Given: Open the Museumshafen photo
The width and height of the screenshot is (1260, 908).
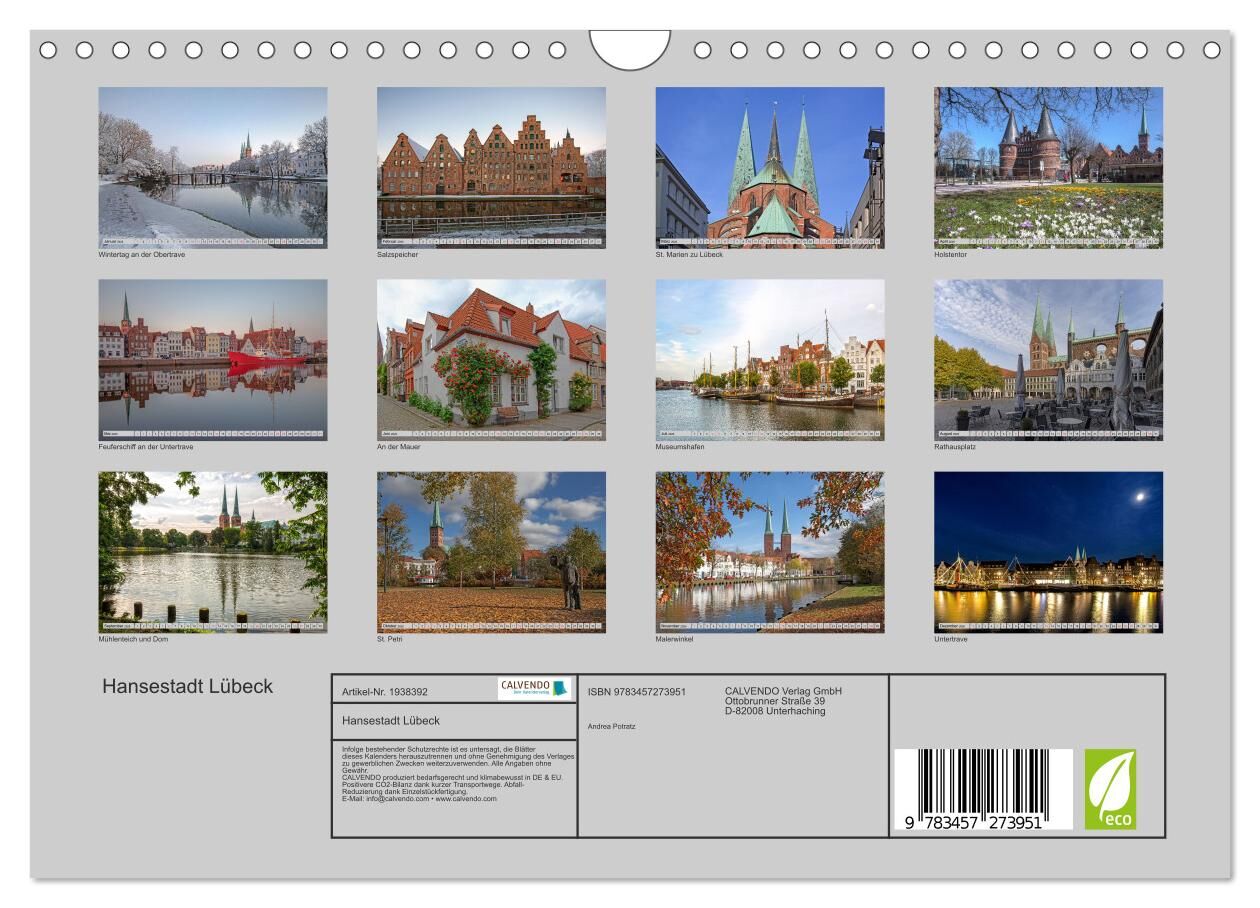Looking at the screenshot, I should click(x=769, y=359).
